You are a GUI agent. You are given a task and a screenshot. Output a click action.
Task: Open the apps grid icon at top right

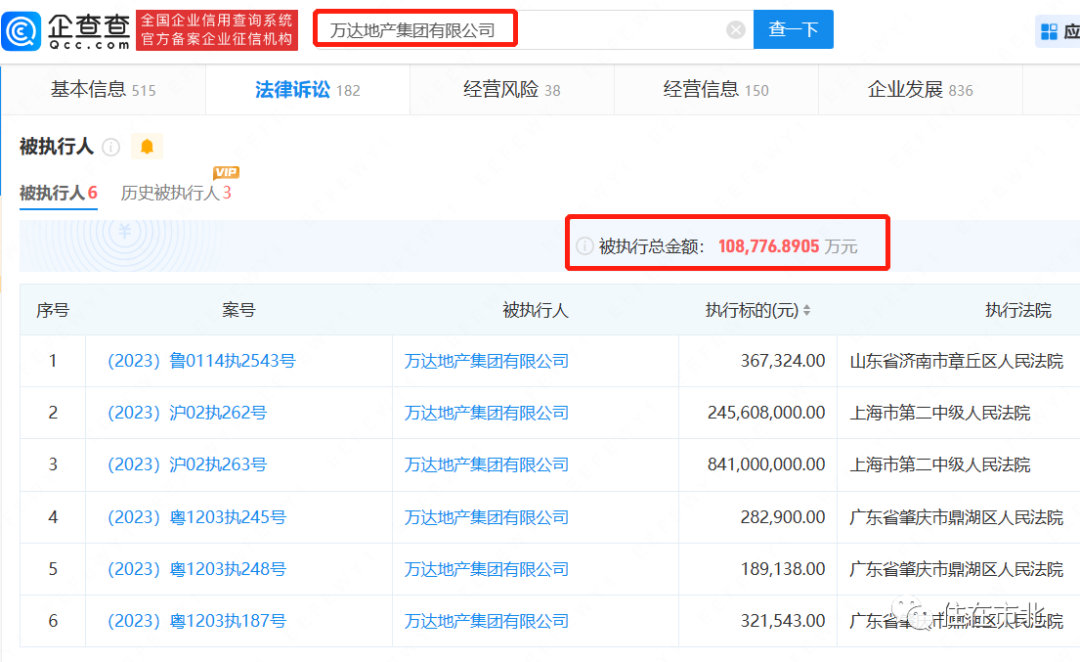[x=1049, y=31]
